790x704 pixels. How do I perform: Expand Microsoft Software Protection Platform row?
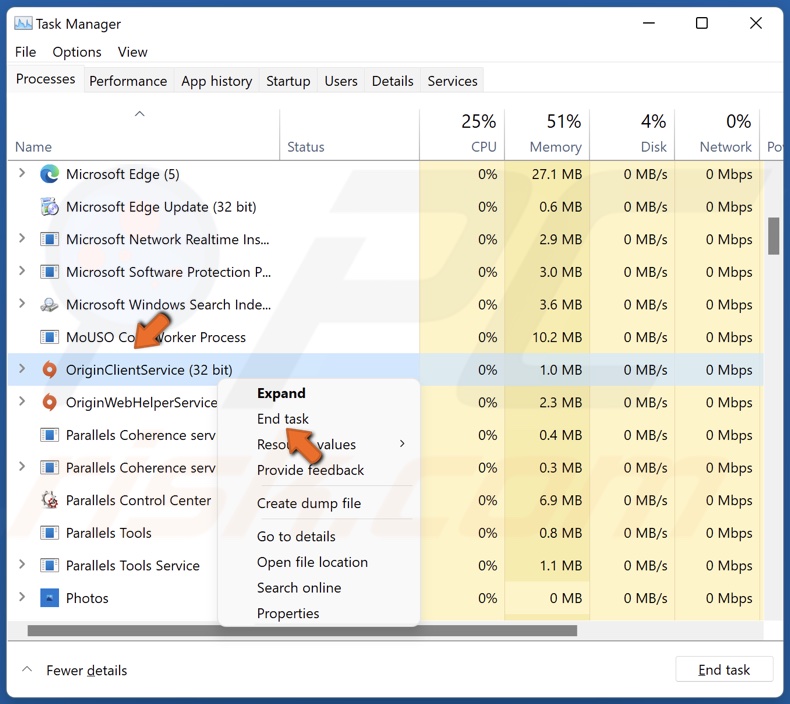tap(22, 271)
